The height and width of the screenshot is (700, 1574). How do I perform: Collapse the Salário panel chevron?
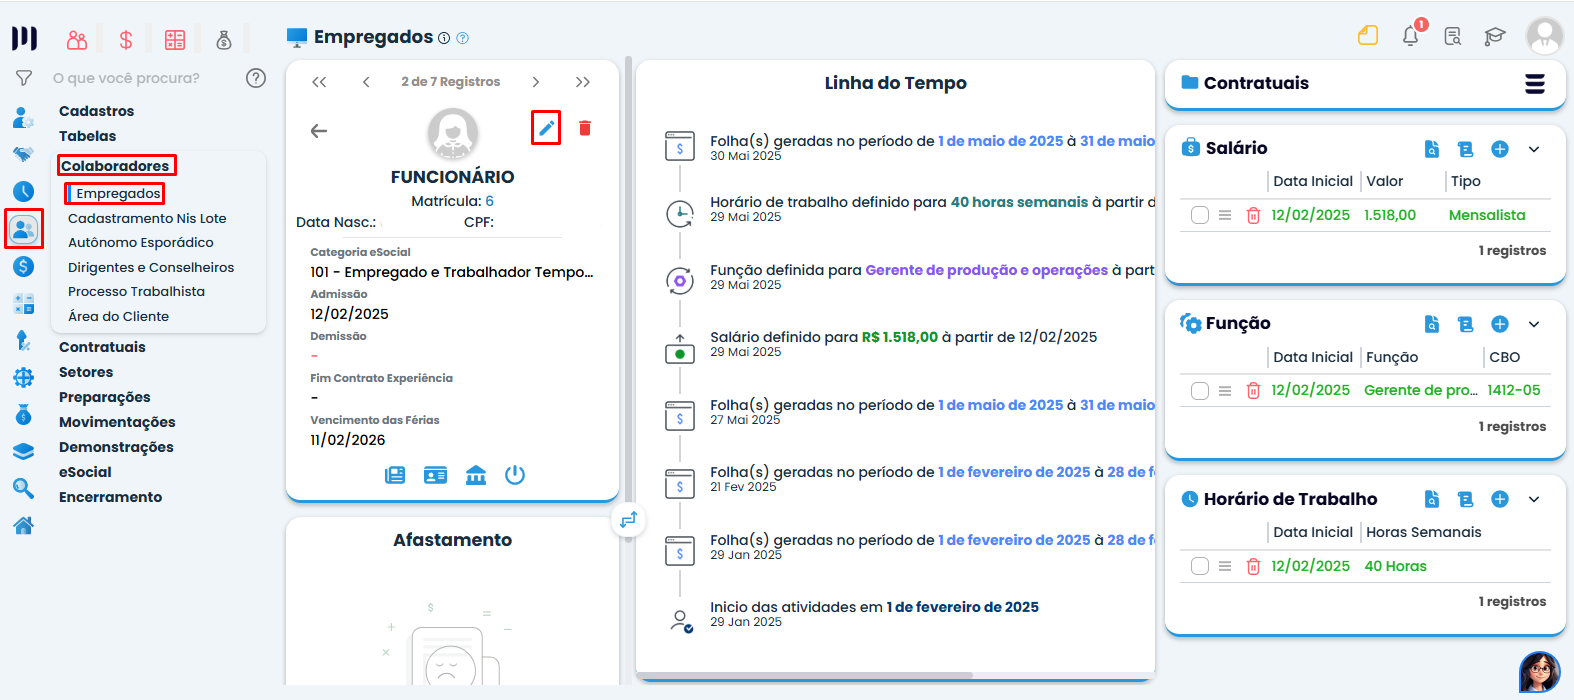point(1534,149)
